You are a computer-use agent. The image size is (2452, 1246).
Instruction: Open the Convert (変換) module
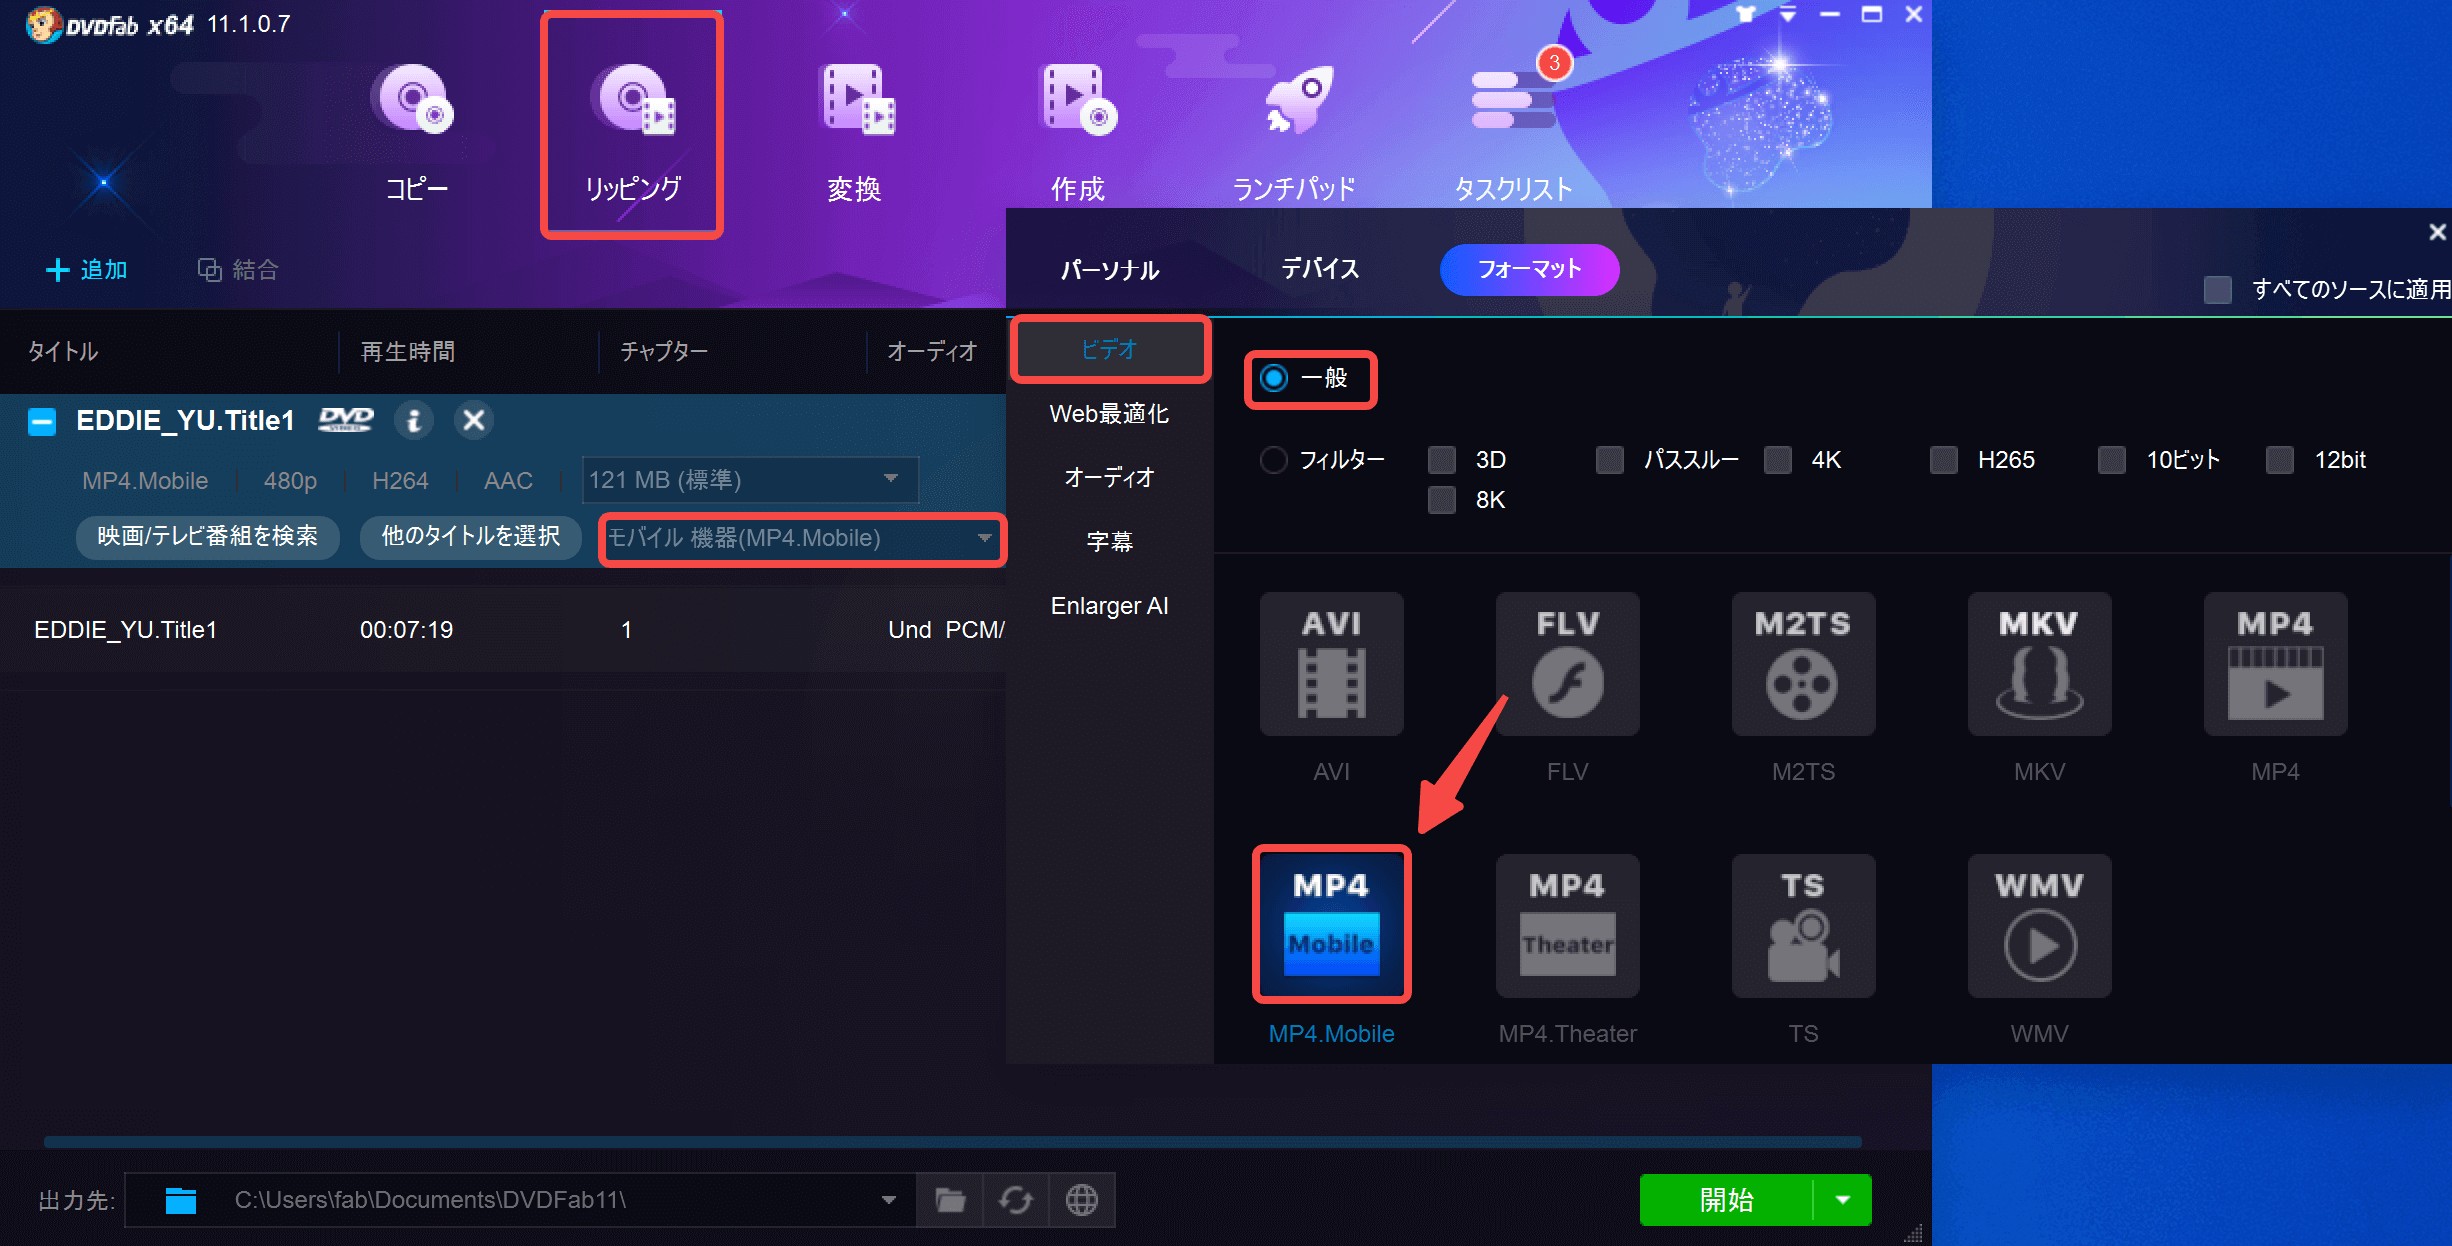click(x=854, y=130)
